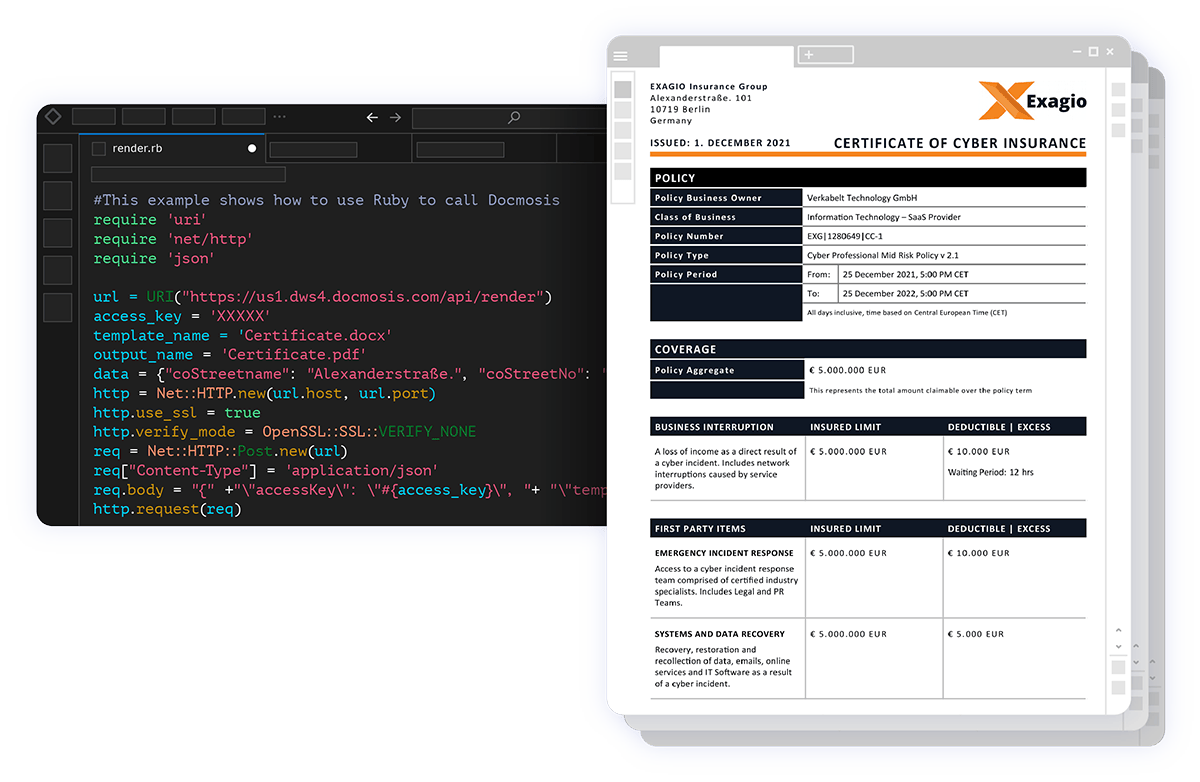The image size is (1200, 782).
Task: Click the file icon beside render.rb
Action: [98, 148]
